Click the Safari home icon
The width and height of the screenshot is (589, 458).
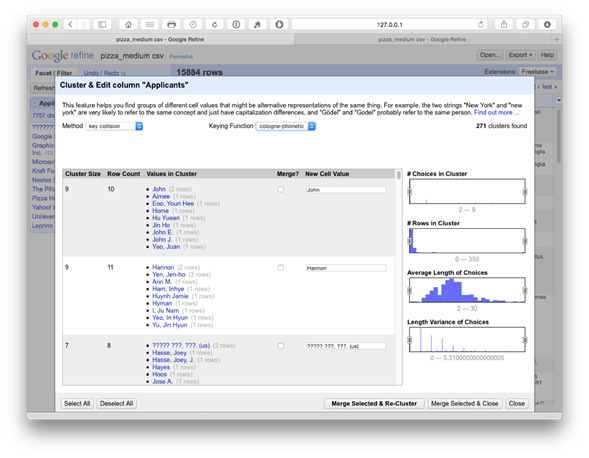(128, 25)
